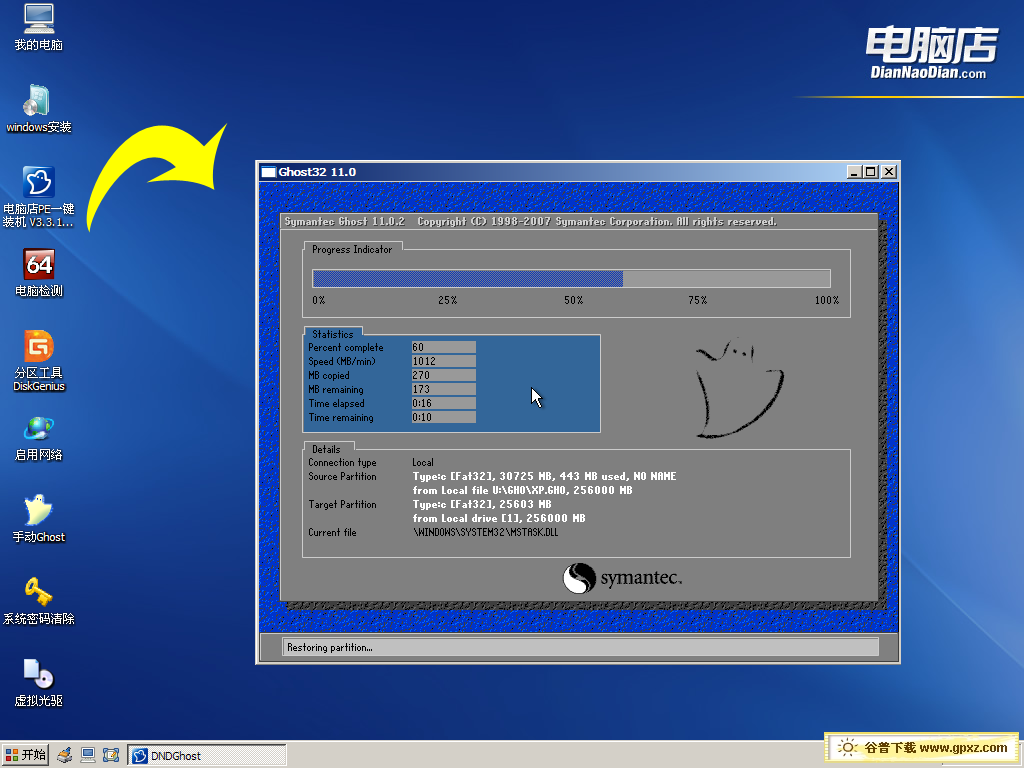
Task: Minimize the Ghost32 11.0 window
Action: [854, 172]
